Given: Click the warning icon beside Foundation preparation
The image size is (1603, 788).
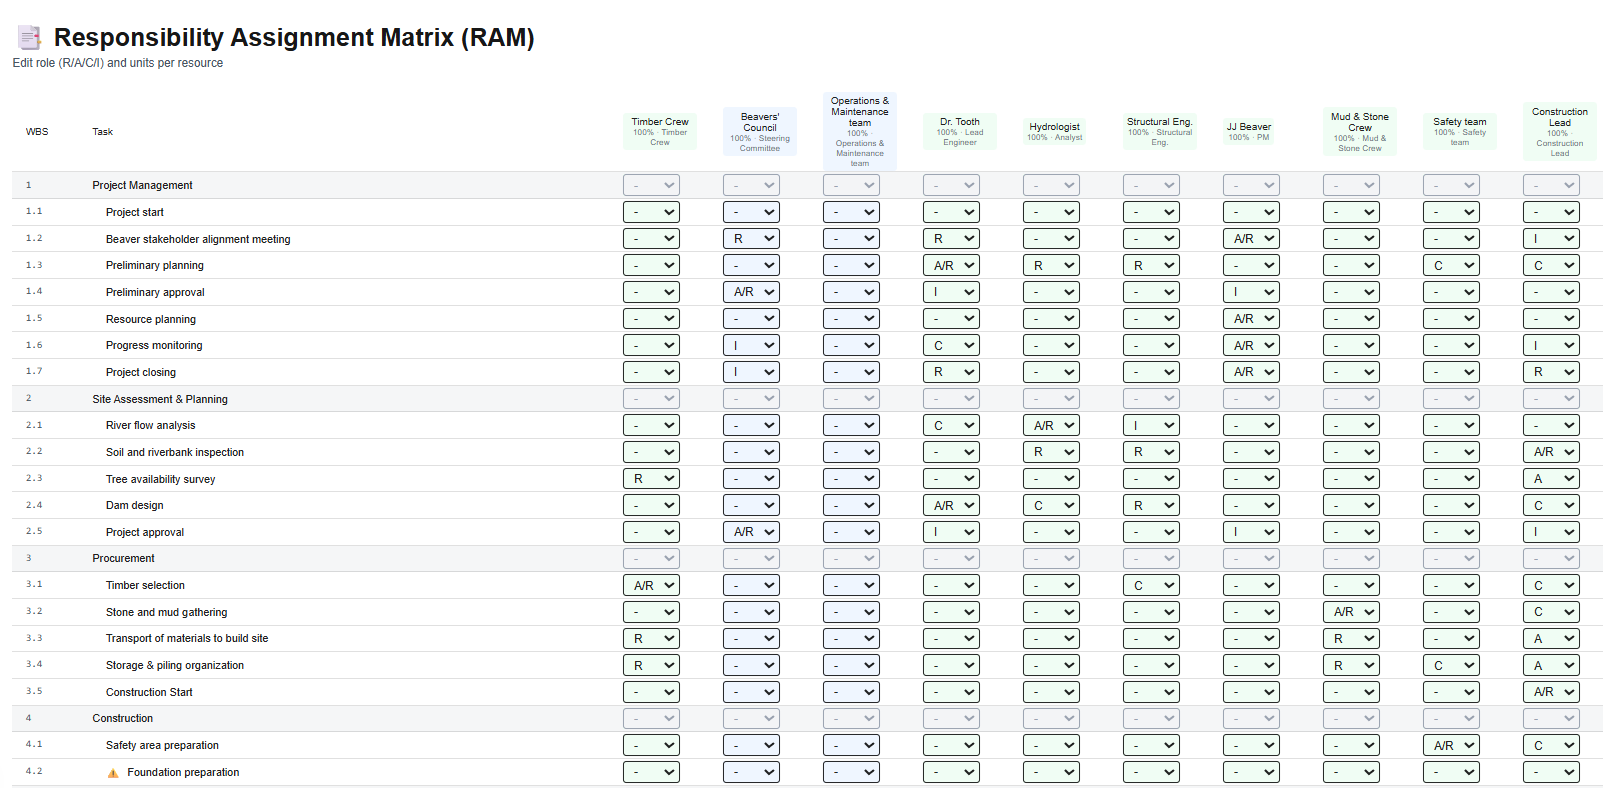Looking at the screenshot, I should click(113, 773).
